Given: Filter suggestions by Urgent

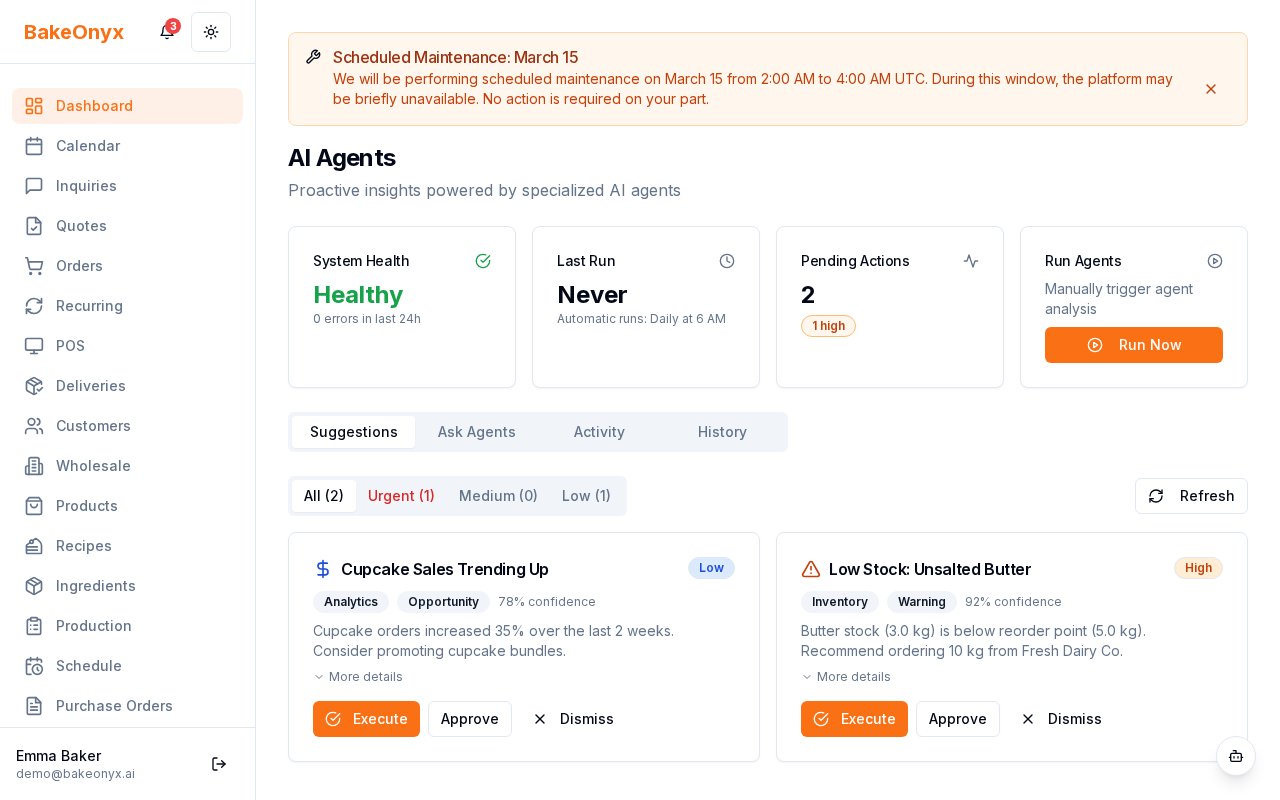Looking at the screenshot, I should click(401, 496).
